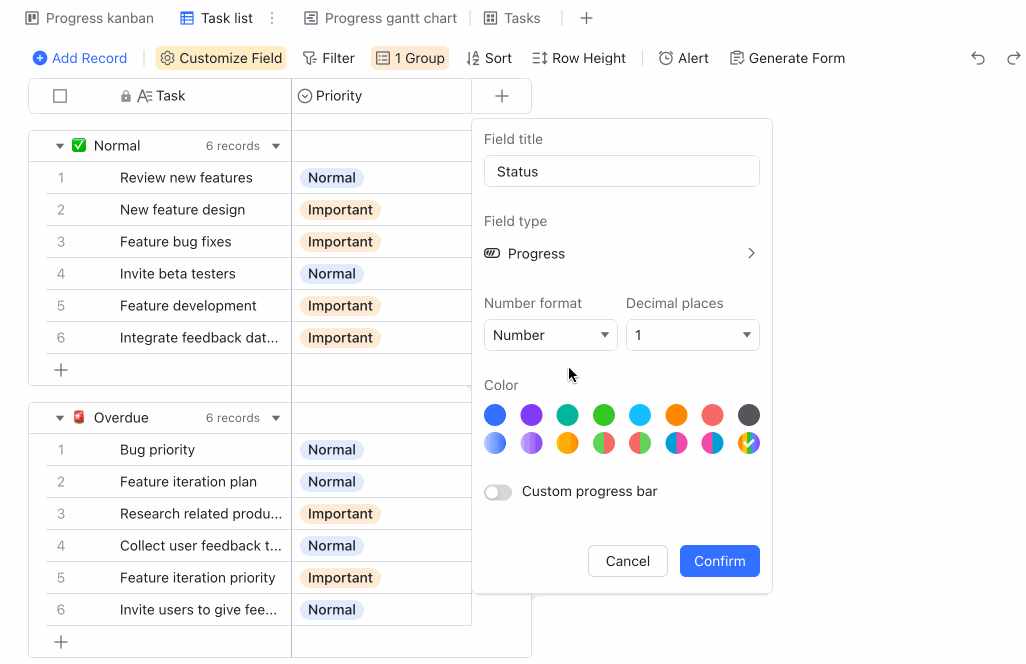Open the Alert settings
1026x664 pixels.
click(x=683, y=58)
